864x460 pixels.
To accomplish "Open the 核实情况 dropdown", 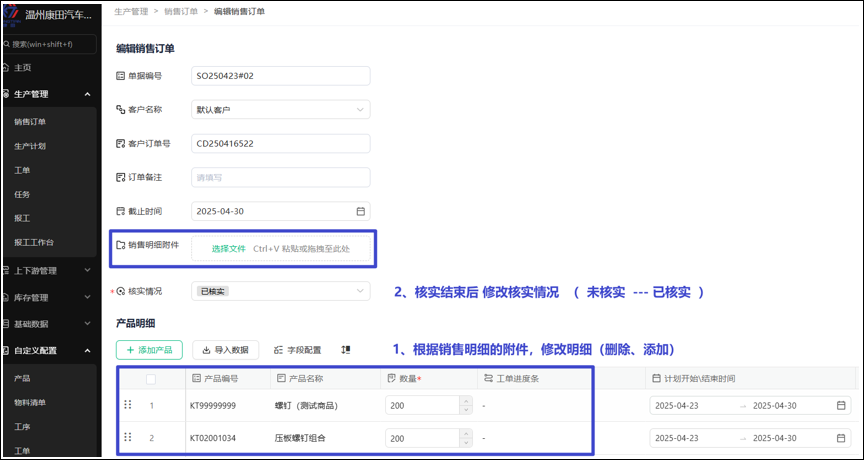I will [282, 291].
